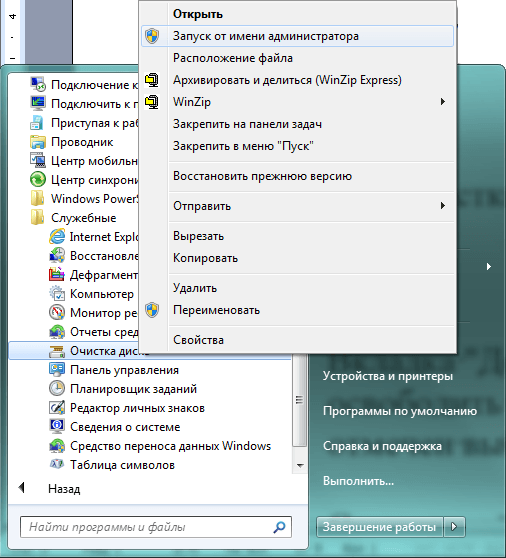Click the right-pane submenu arrow
Viewport: 506px width, 558px height.
click(x=489, y=267)
